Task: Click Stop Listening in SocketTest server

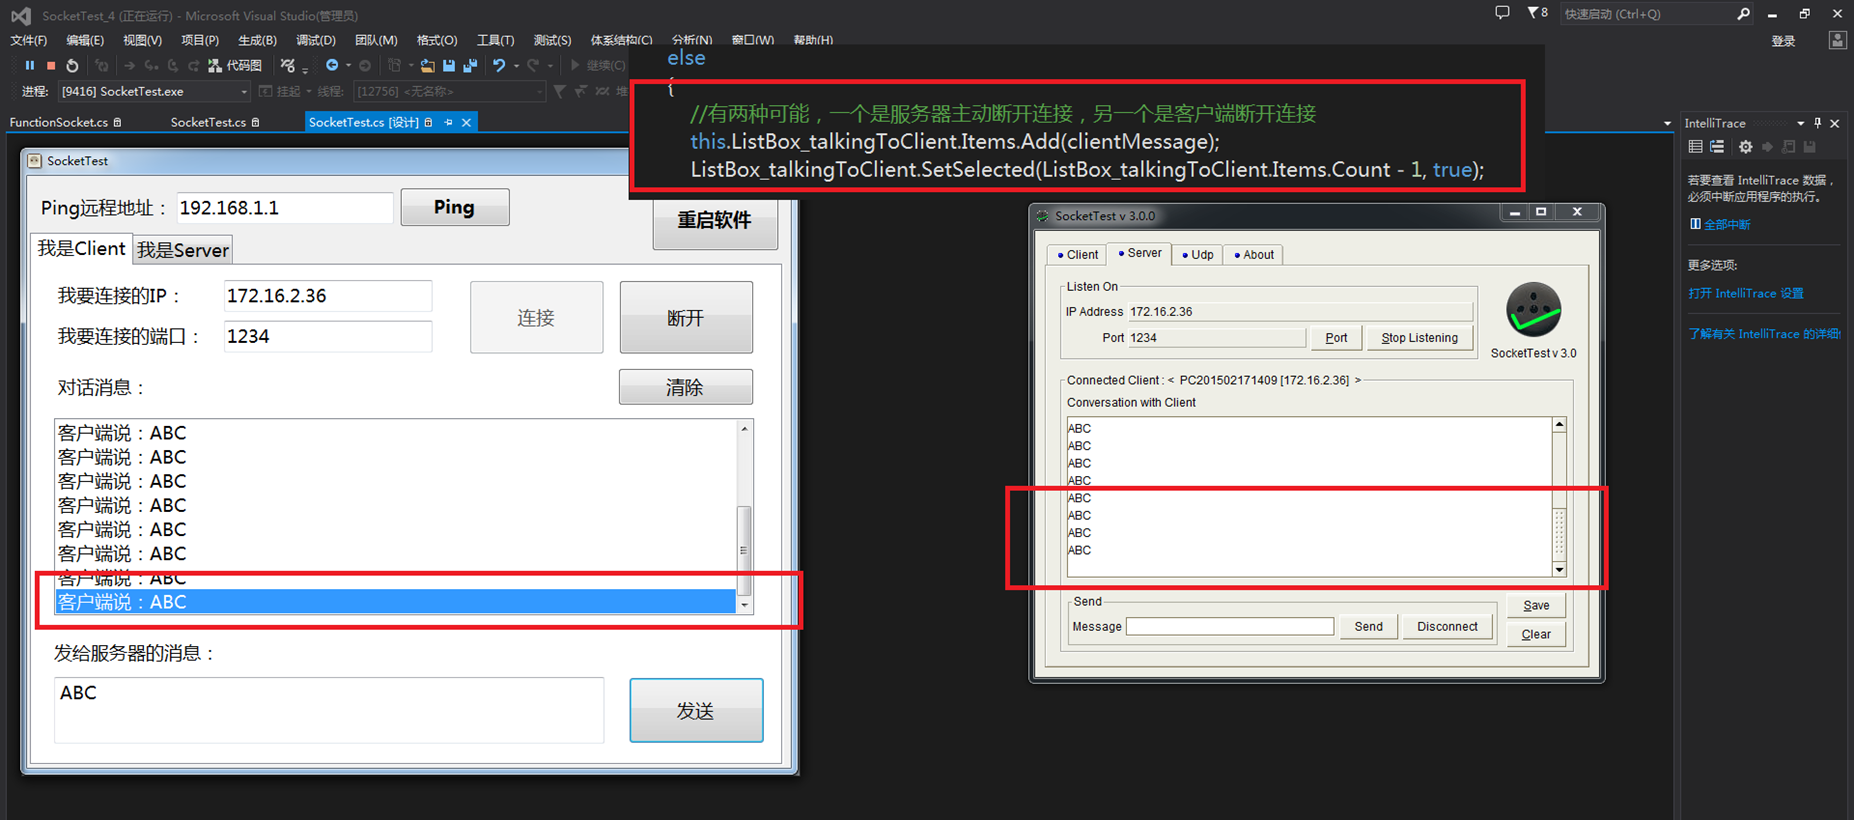Action: (1420, 338)
